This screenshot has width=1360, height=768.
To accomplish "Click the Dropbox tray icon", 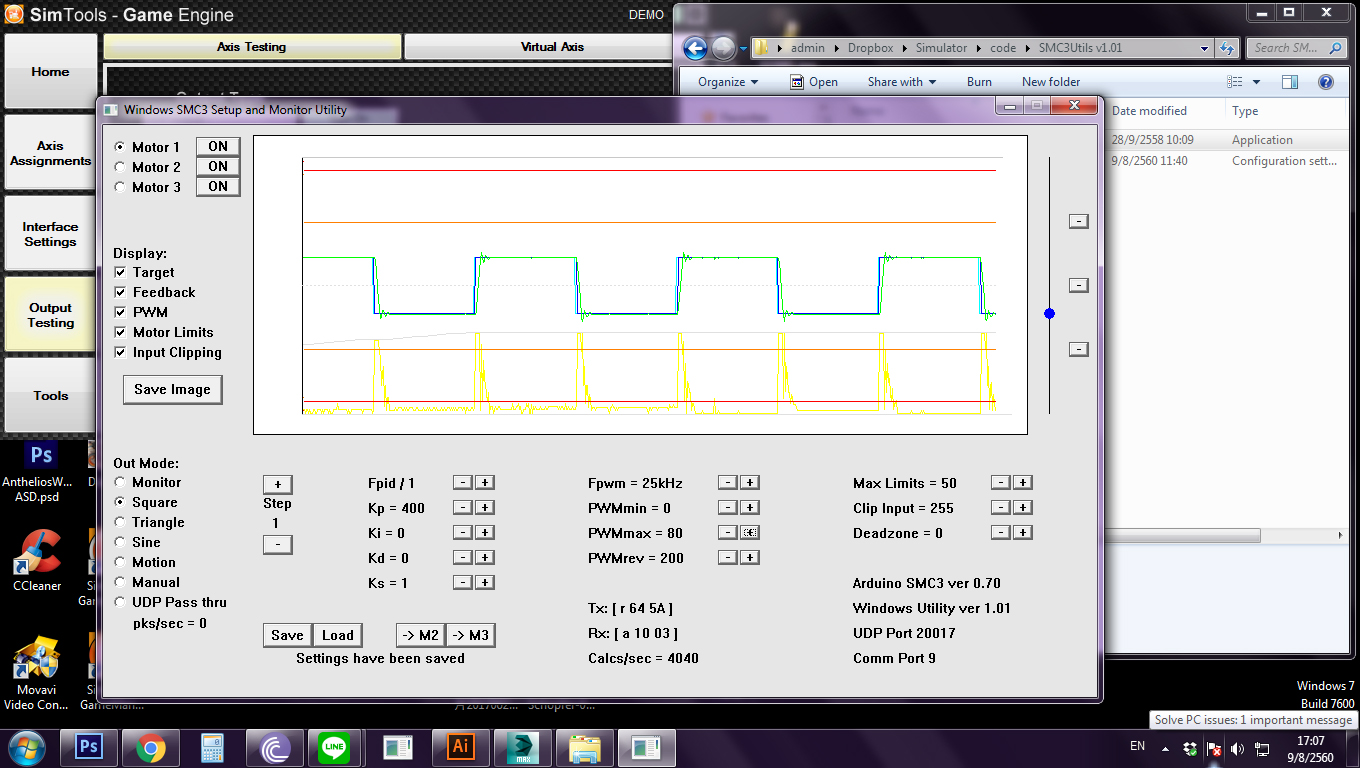I will [x=1190, y=748].
